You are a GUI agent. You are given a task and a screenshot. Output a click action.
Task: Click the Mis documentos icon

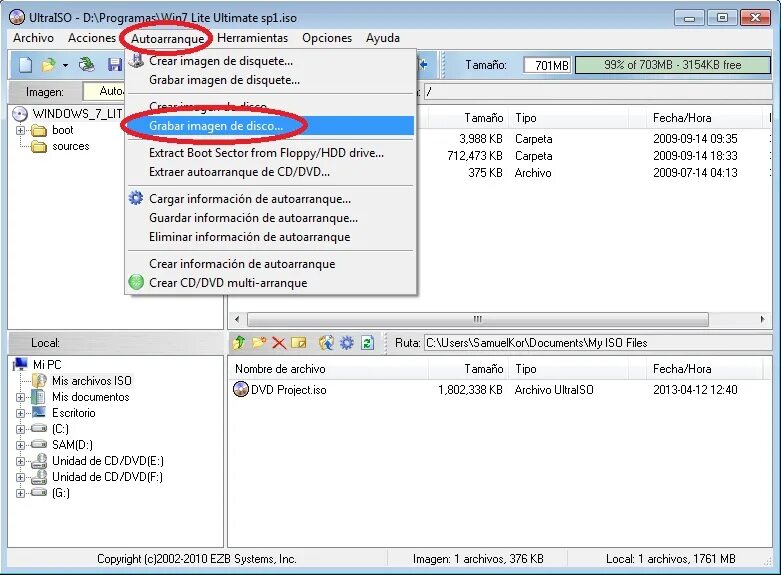click(38, 397)
